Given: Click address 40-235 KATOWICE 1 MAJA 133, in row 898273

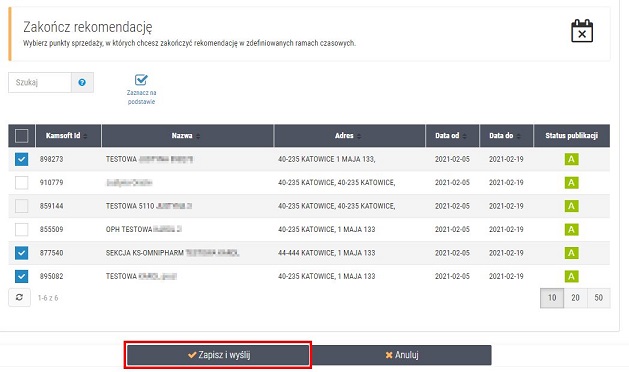Looking at the screenshot, I should tap(327, 159).
